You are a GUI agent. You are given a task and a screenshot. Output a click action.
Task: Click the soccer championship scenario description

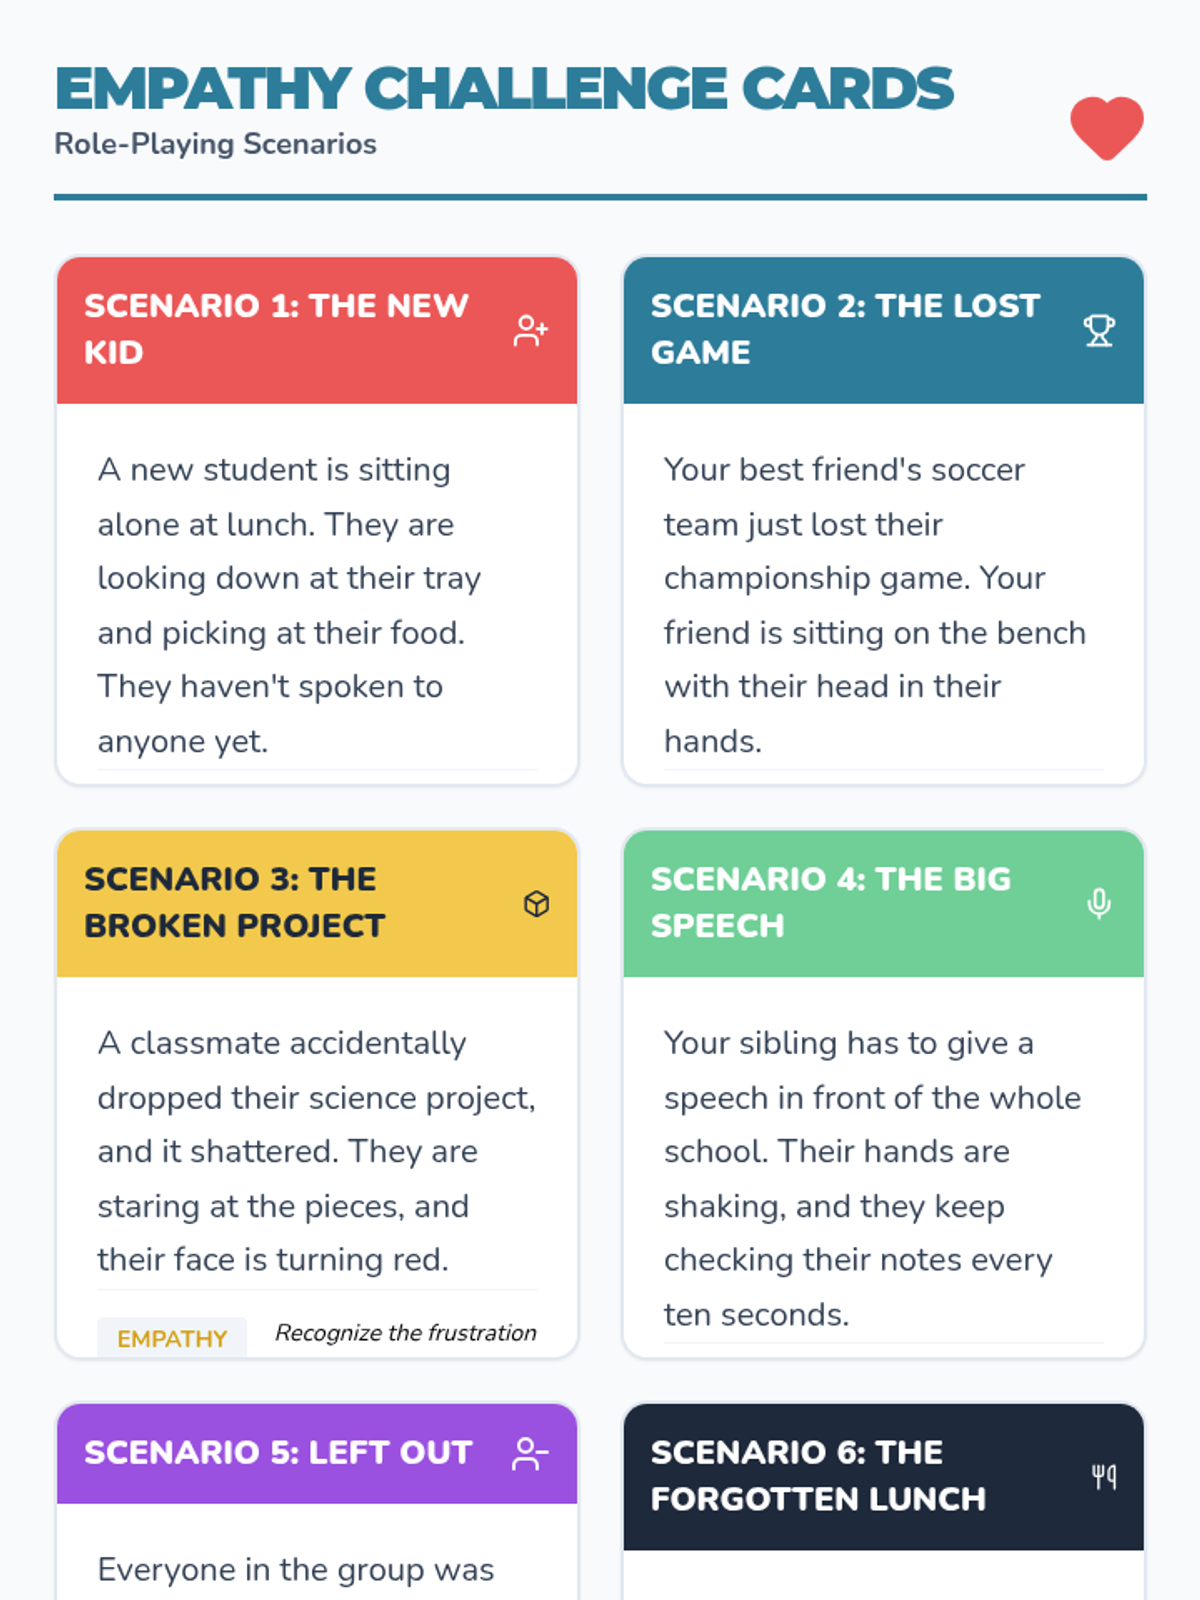tap(874, 605)
